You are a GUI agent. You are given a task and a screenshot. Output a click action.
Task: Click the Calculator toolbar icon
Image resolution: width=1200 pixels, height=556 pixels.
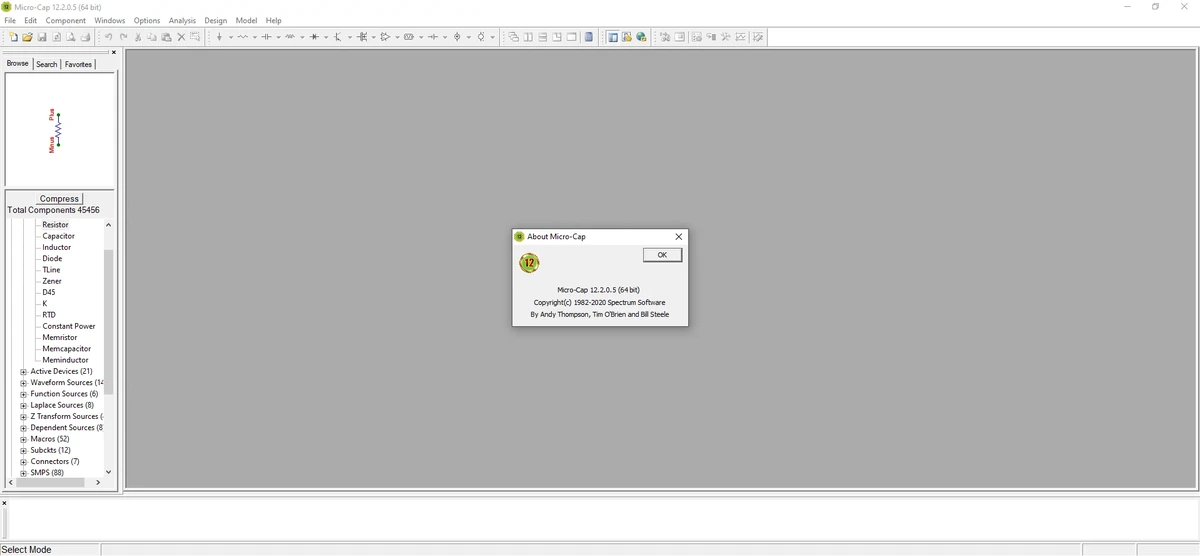589,37
